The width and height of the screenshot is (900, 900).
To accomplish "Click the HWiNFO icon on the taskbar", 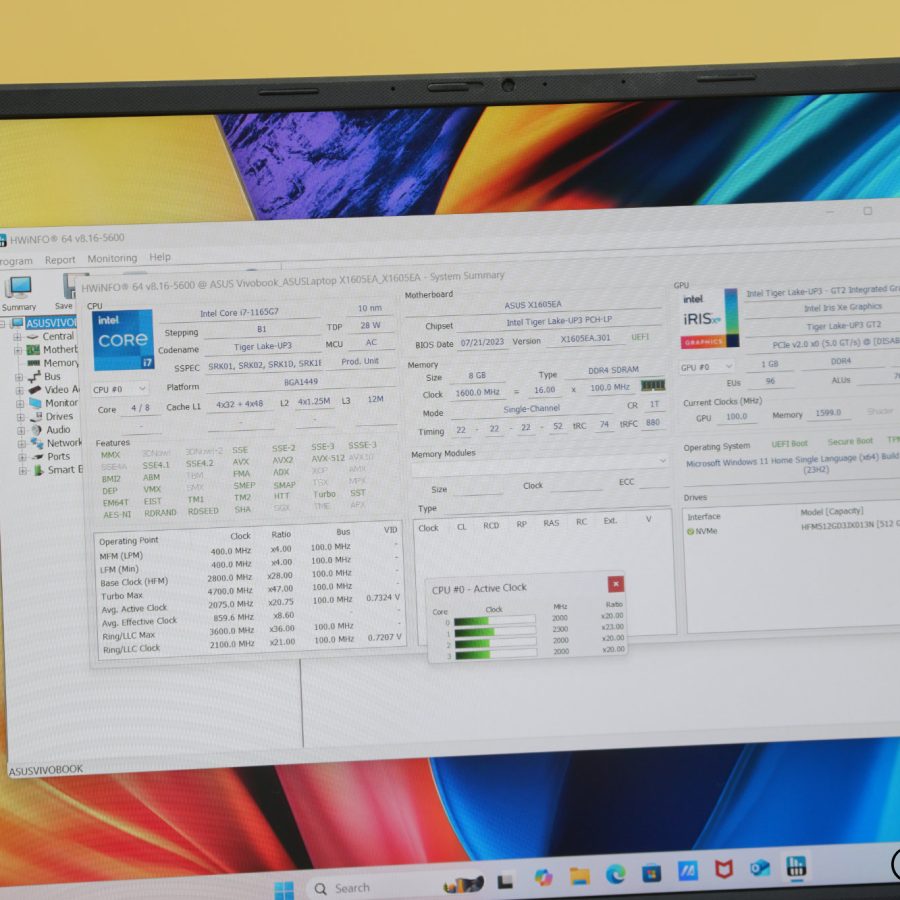I will (x=796, y=867).
